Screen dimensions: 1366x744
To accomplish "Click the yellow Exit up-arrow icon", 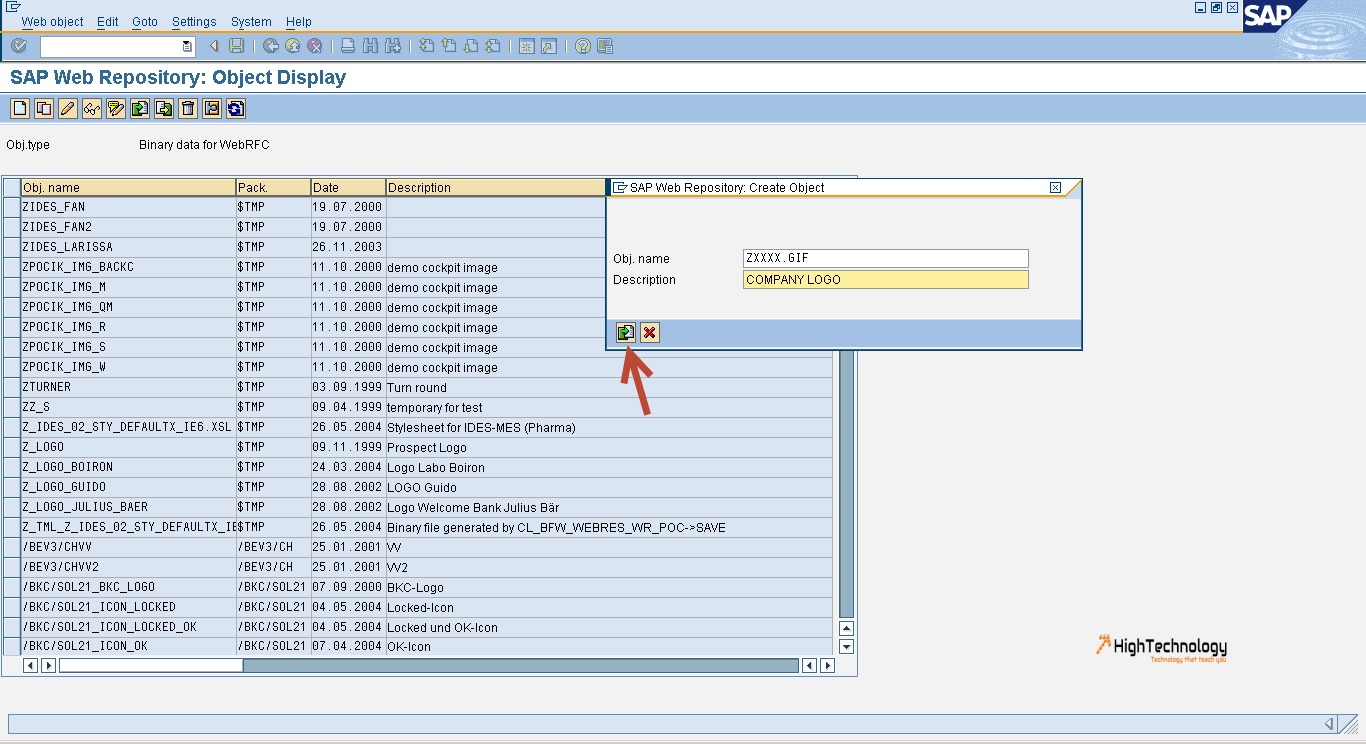I will (293, 46).
